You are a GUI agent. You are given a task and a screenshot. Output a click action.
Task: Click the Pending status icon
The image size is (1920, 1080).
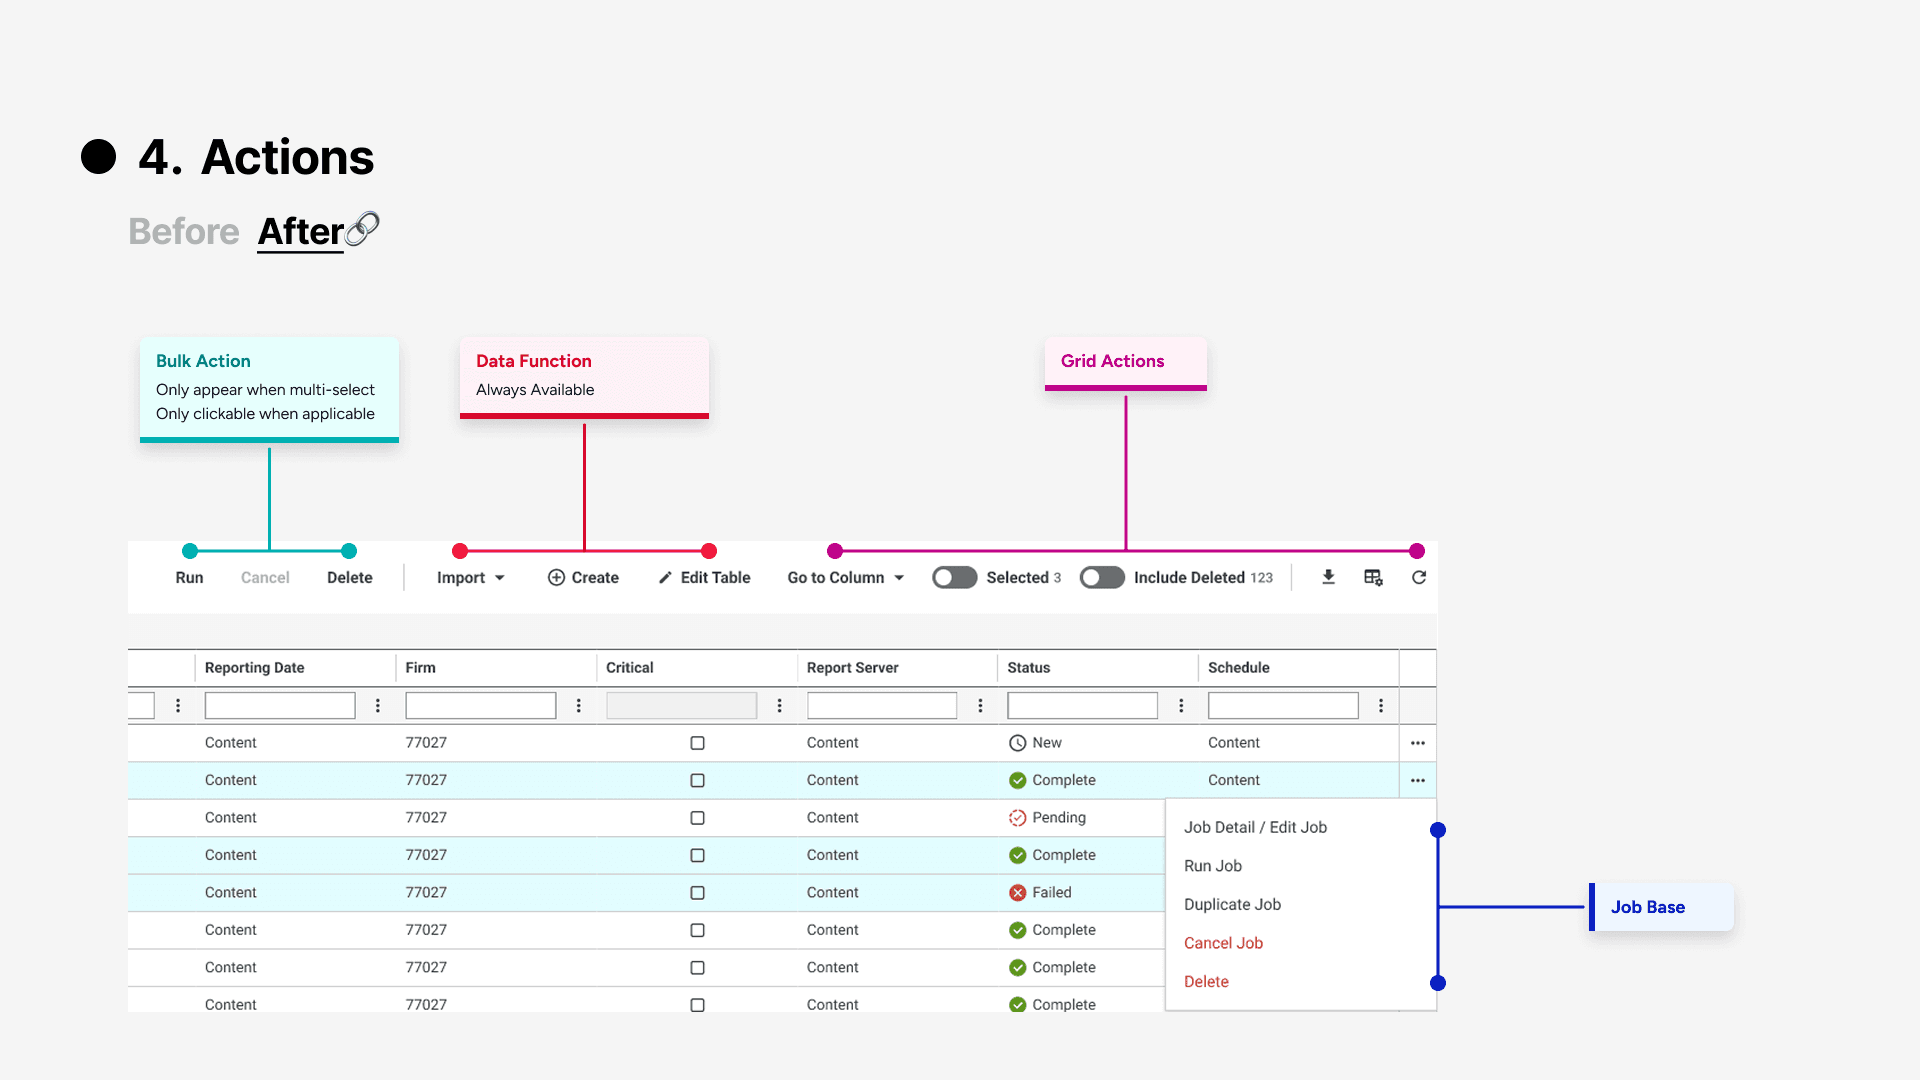pos(1018,818)
